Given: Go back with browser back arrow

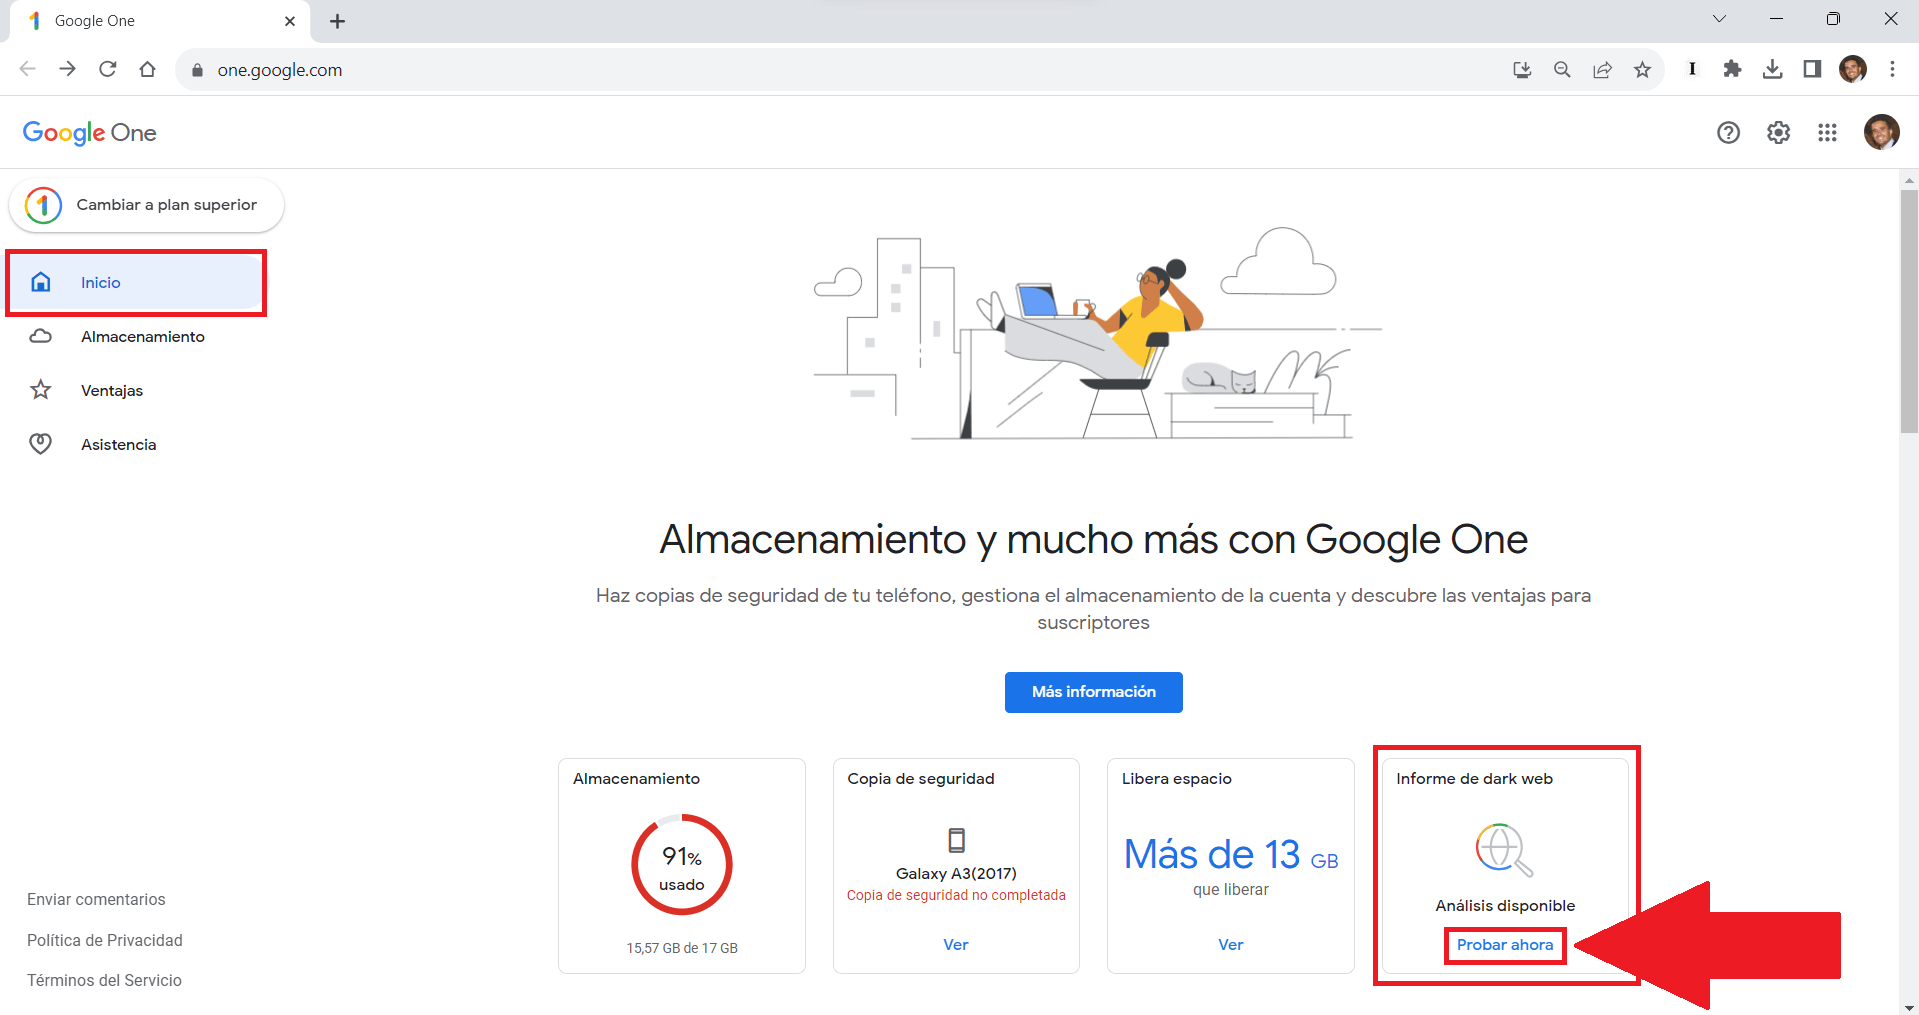Looking at the screenshot, I should (27, 69).
